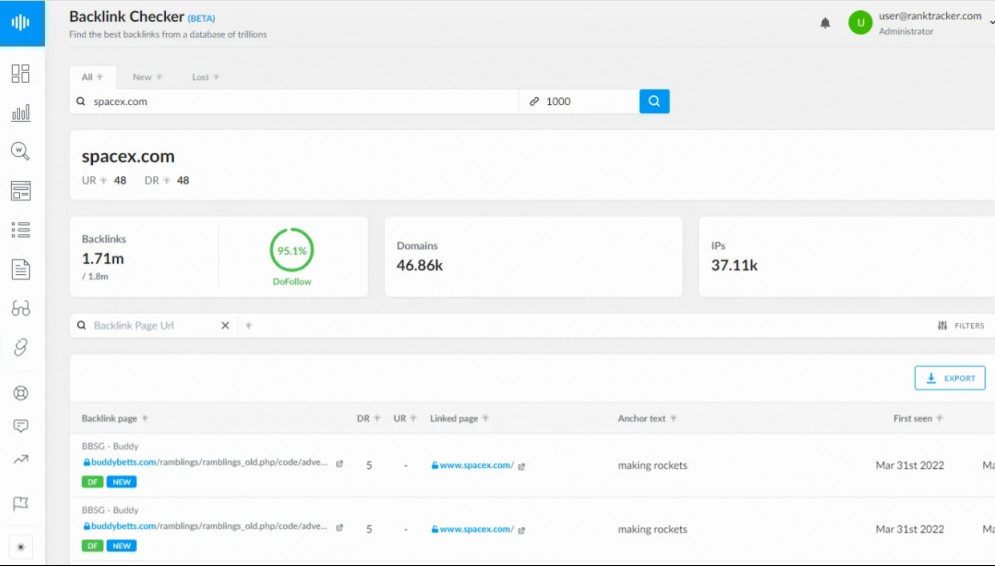Open external link icon of first buddybetts row
995x566 pixels.
click(x=339, y=464)
